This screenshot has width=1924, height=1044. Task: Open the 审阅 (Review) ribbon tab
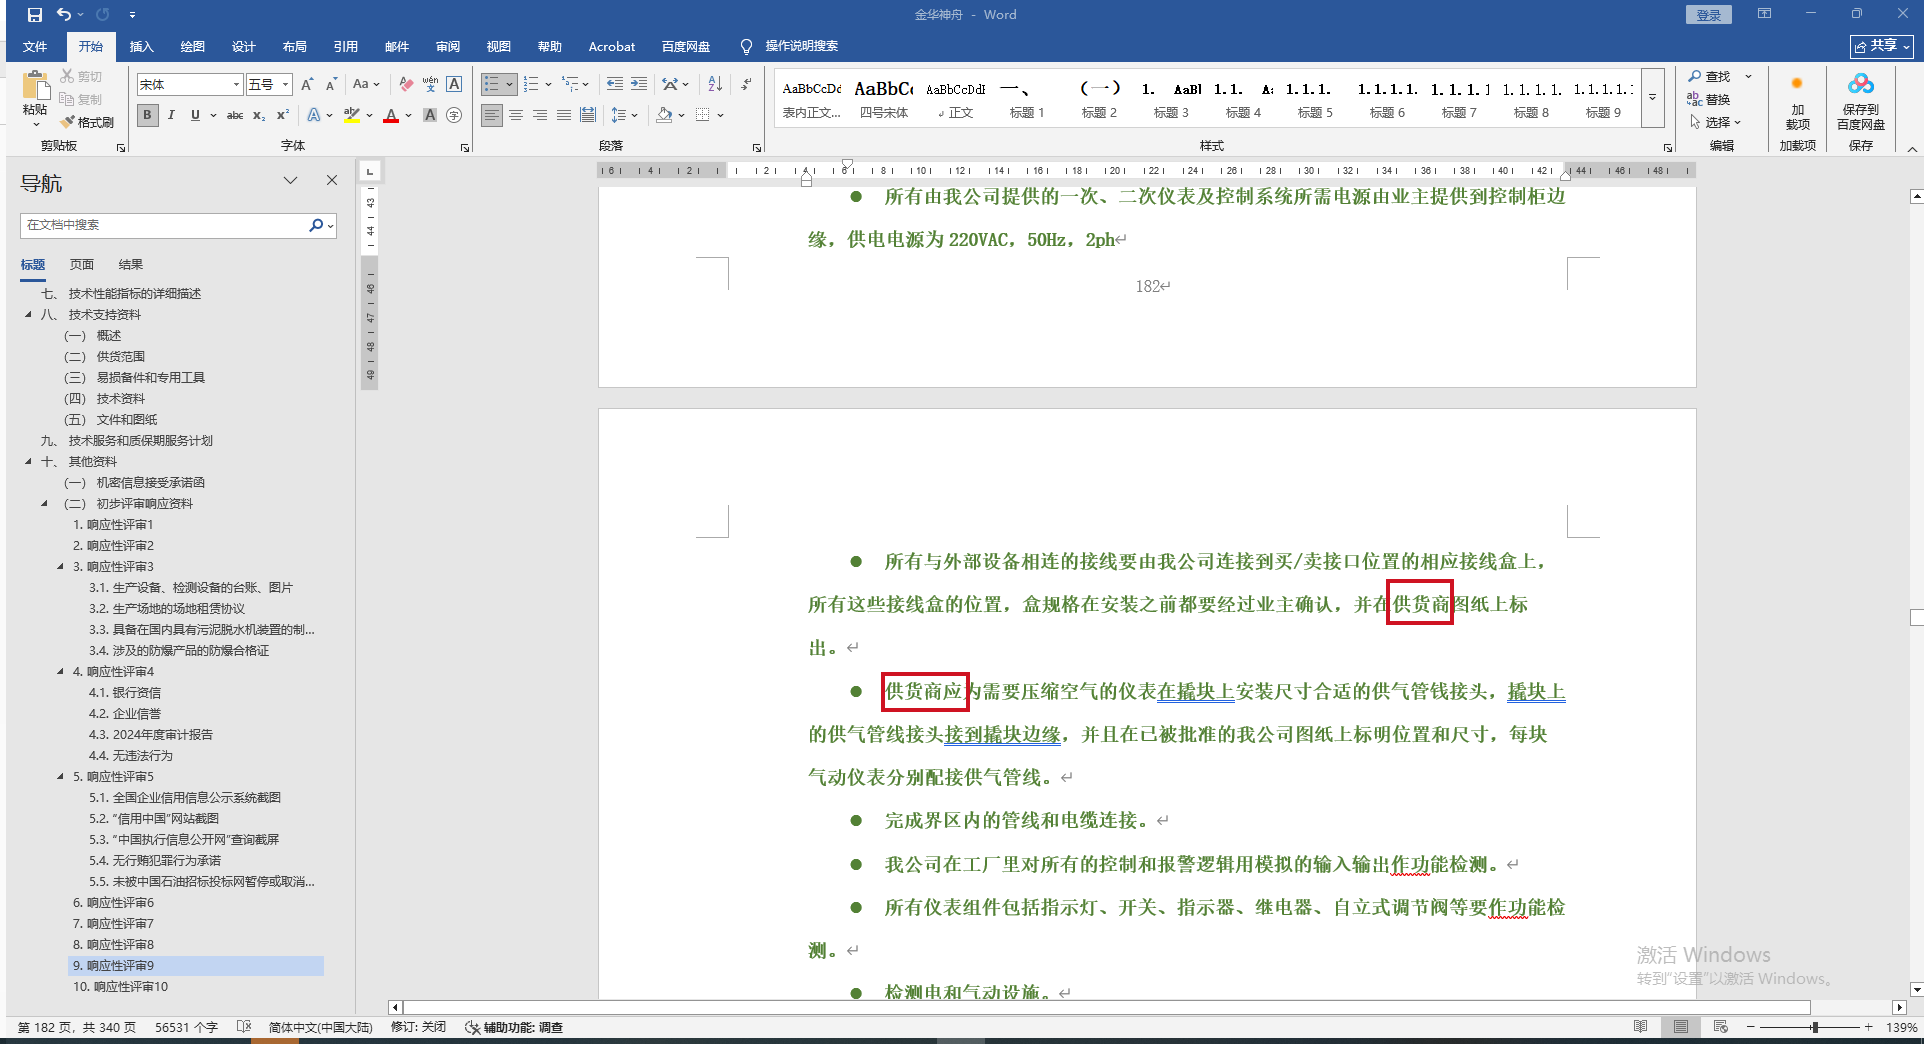[x=448, y=46]
